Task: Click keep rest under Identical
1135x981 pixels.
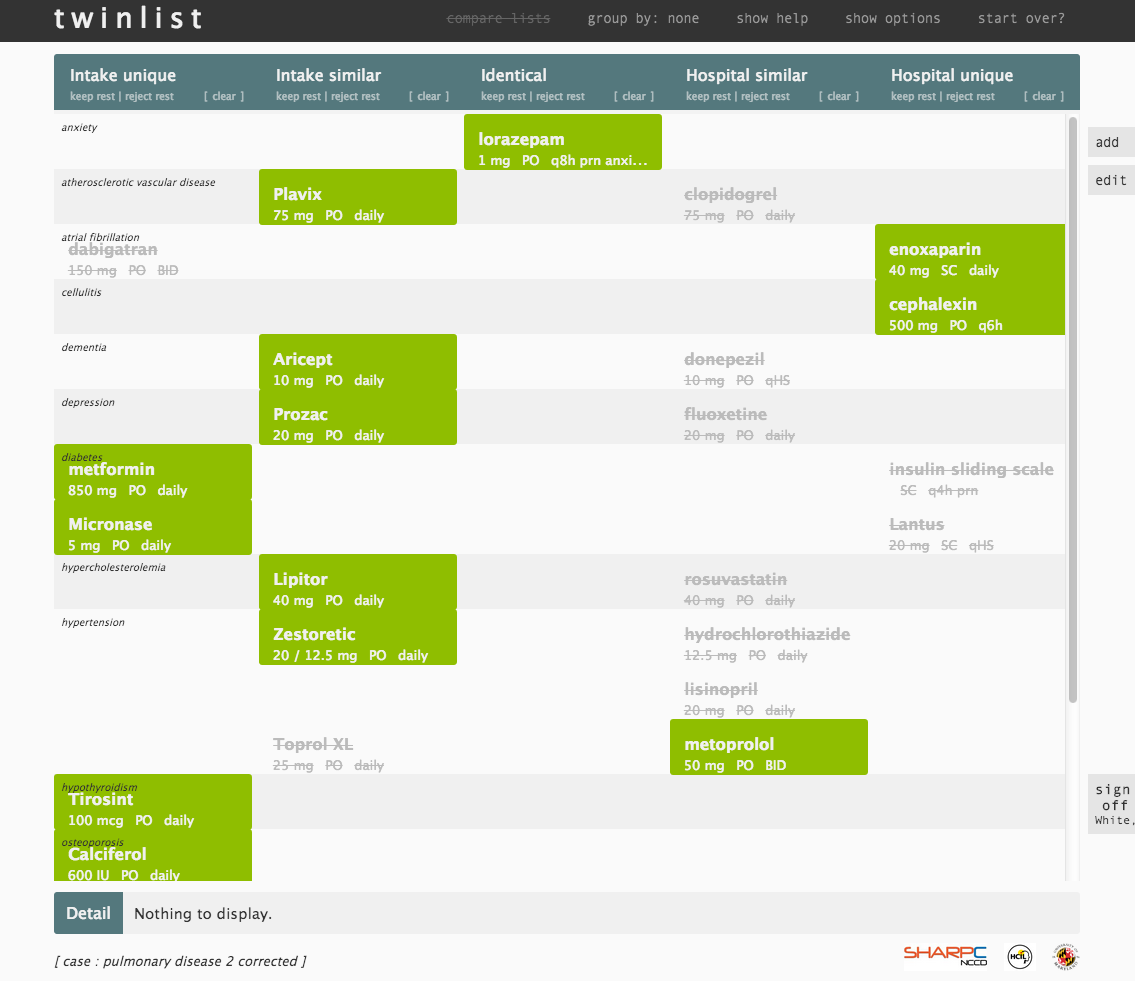Action: [503, 96]
